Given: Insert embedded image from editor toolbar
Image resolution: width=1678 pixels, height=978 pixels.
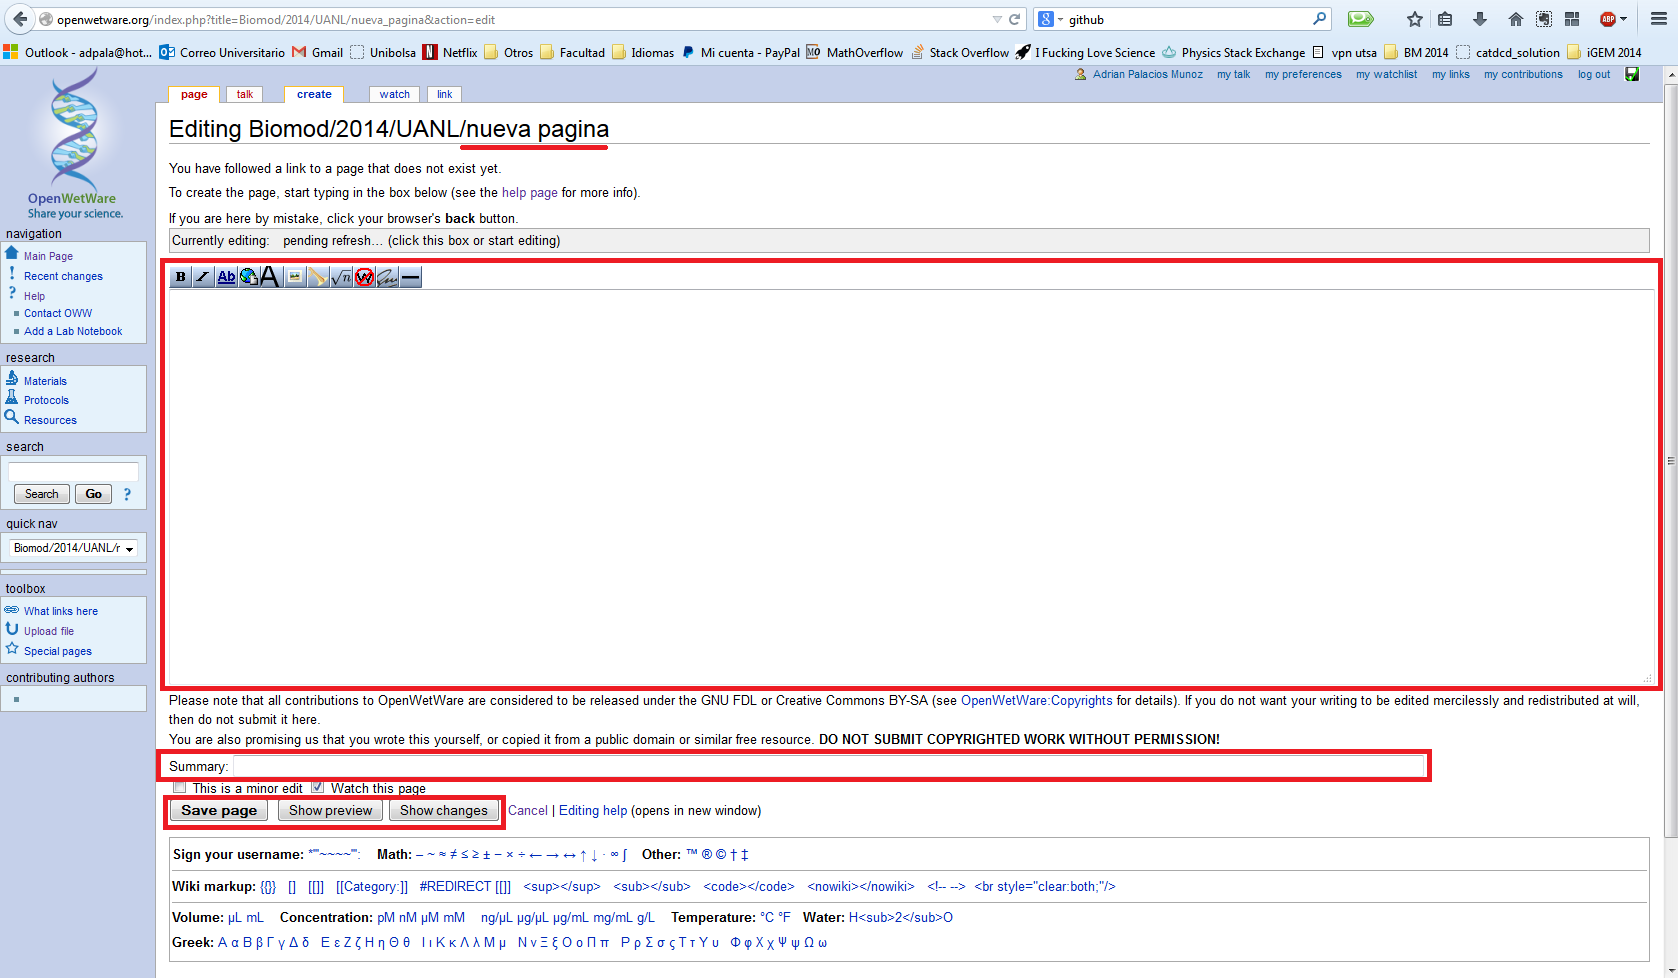Looking at the screenshot, I should point(295,277).
